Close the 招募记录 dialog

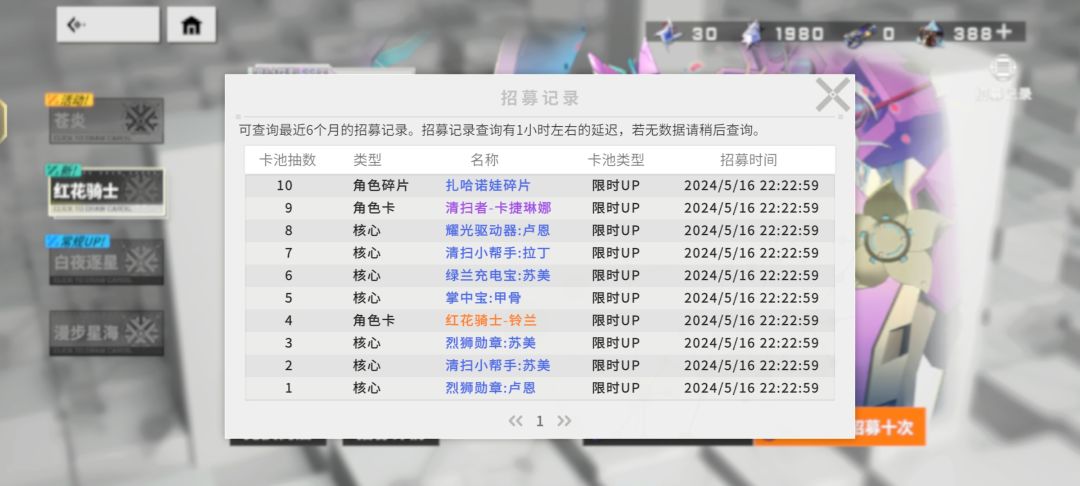pos(833,95)
